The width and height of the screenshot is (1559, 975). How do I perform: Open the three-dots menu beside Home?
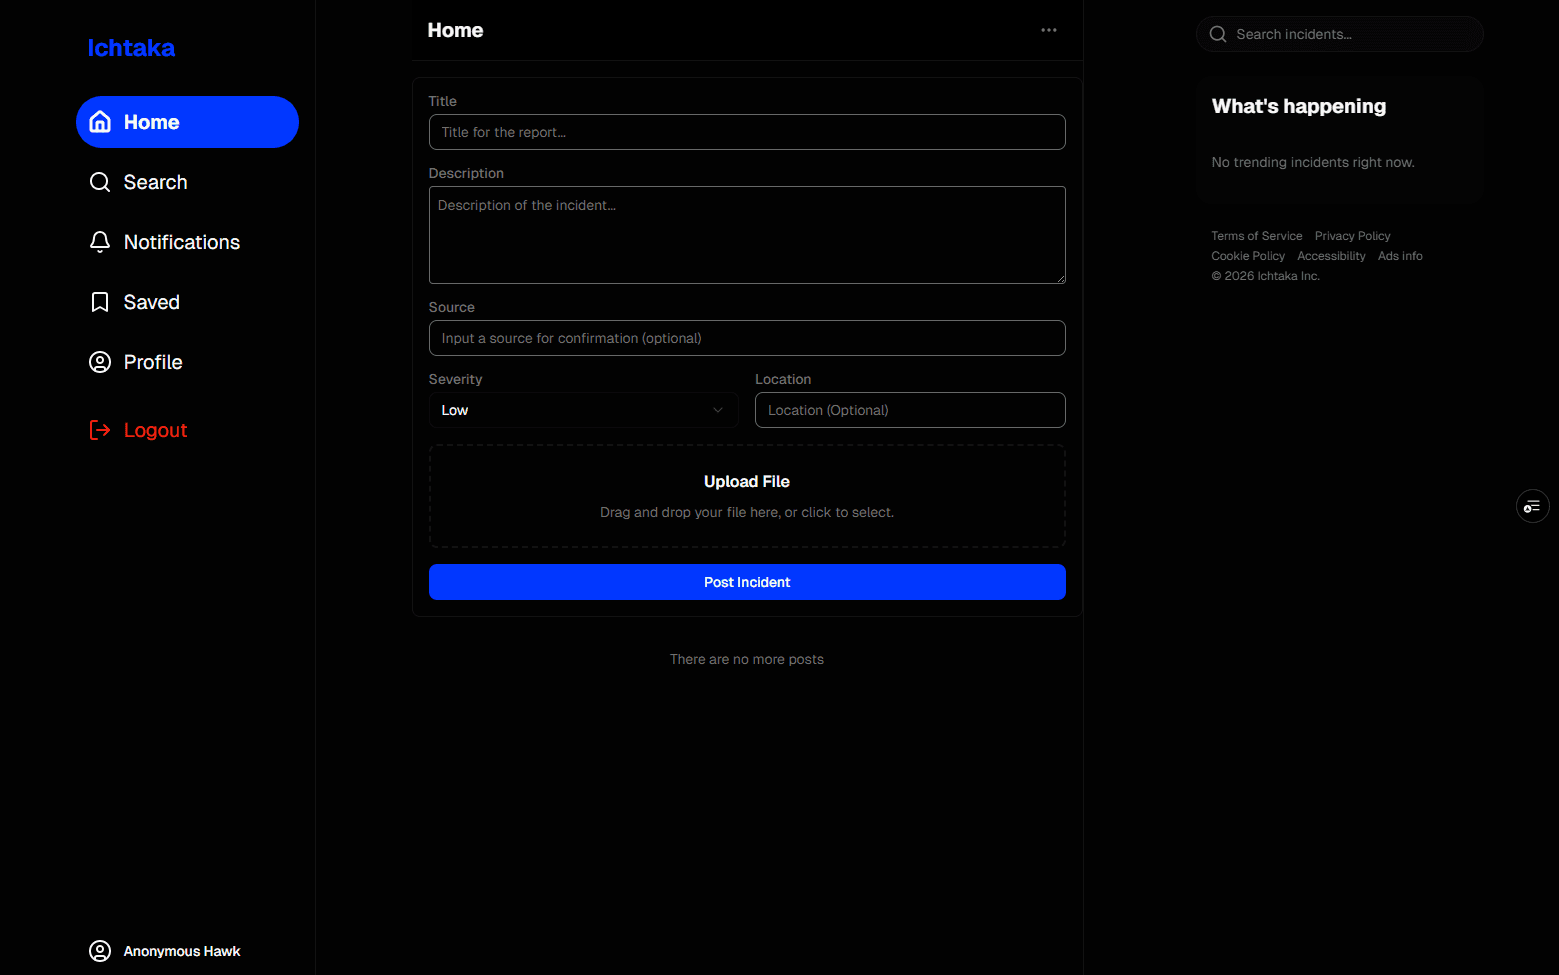pyautogui.click(x=1048, y=30)
